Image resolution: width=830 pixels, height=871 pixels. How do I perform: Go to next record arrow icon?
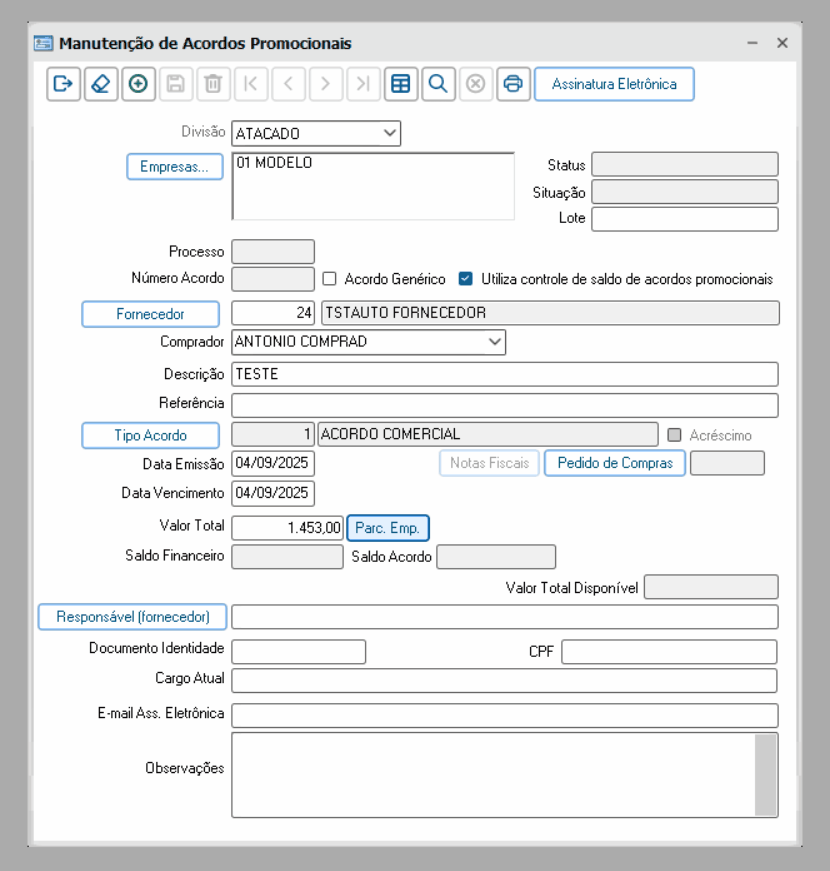click(326, 84)
